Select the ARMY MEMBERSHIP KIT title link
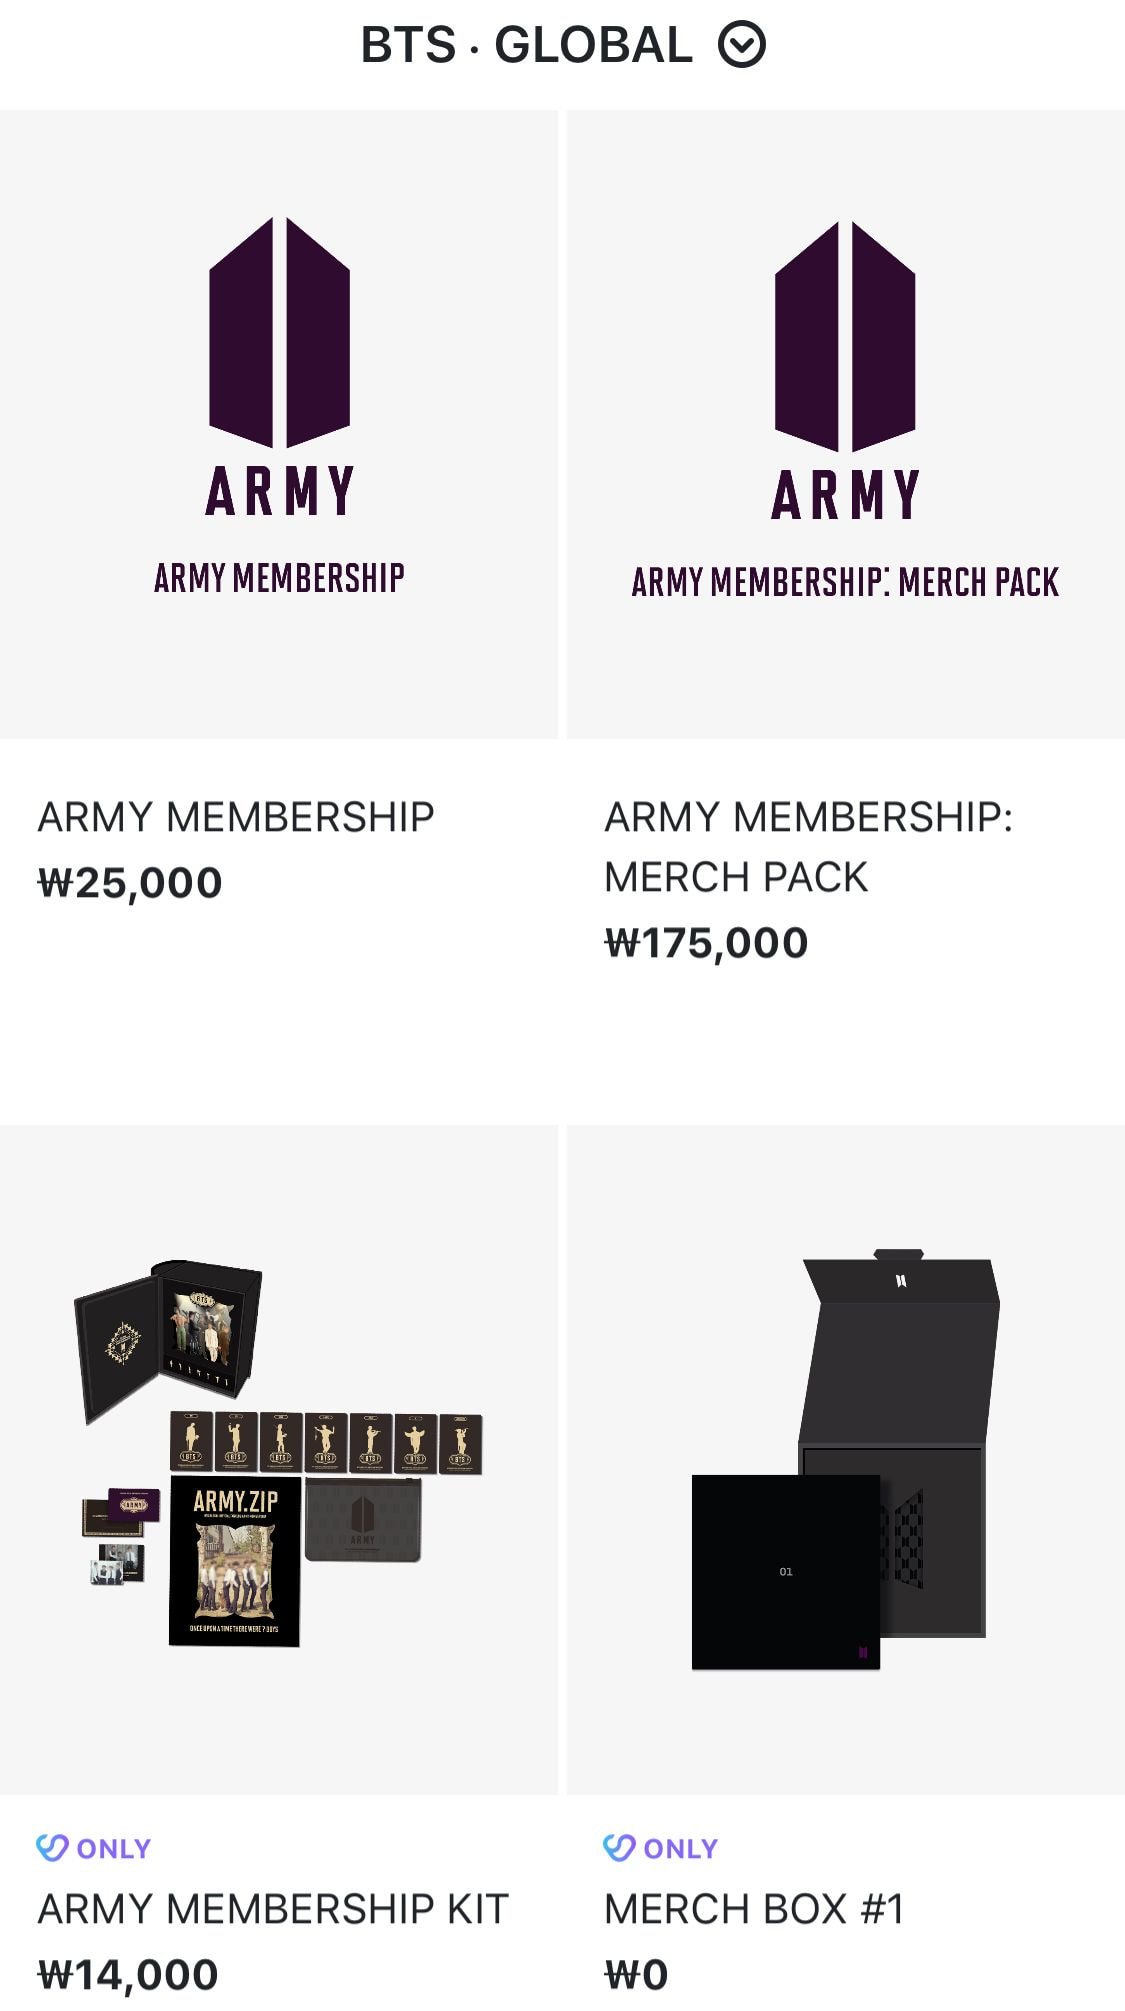Viewport: 1125px width, 2011px height. click(273, 1909)
